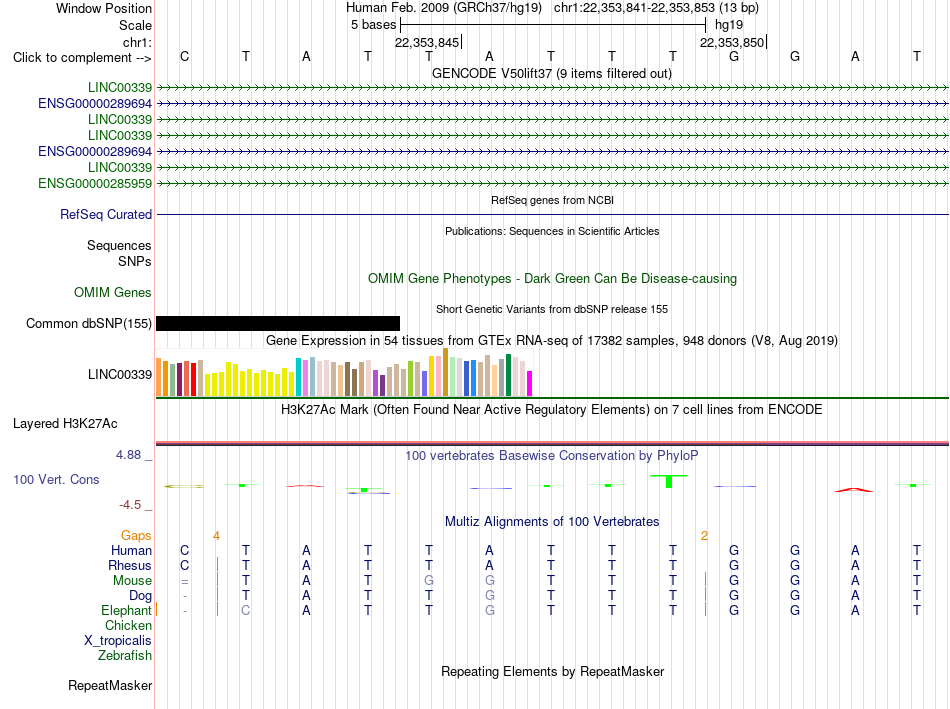Click the 4.88 PhyloP upper limit value

128,455
